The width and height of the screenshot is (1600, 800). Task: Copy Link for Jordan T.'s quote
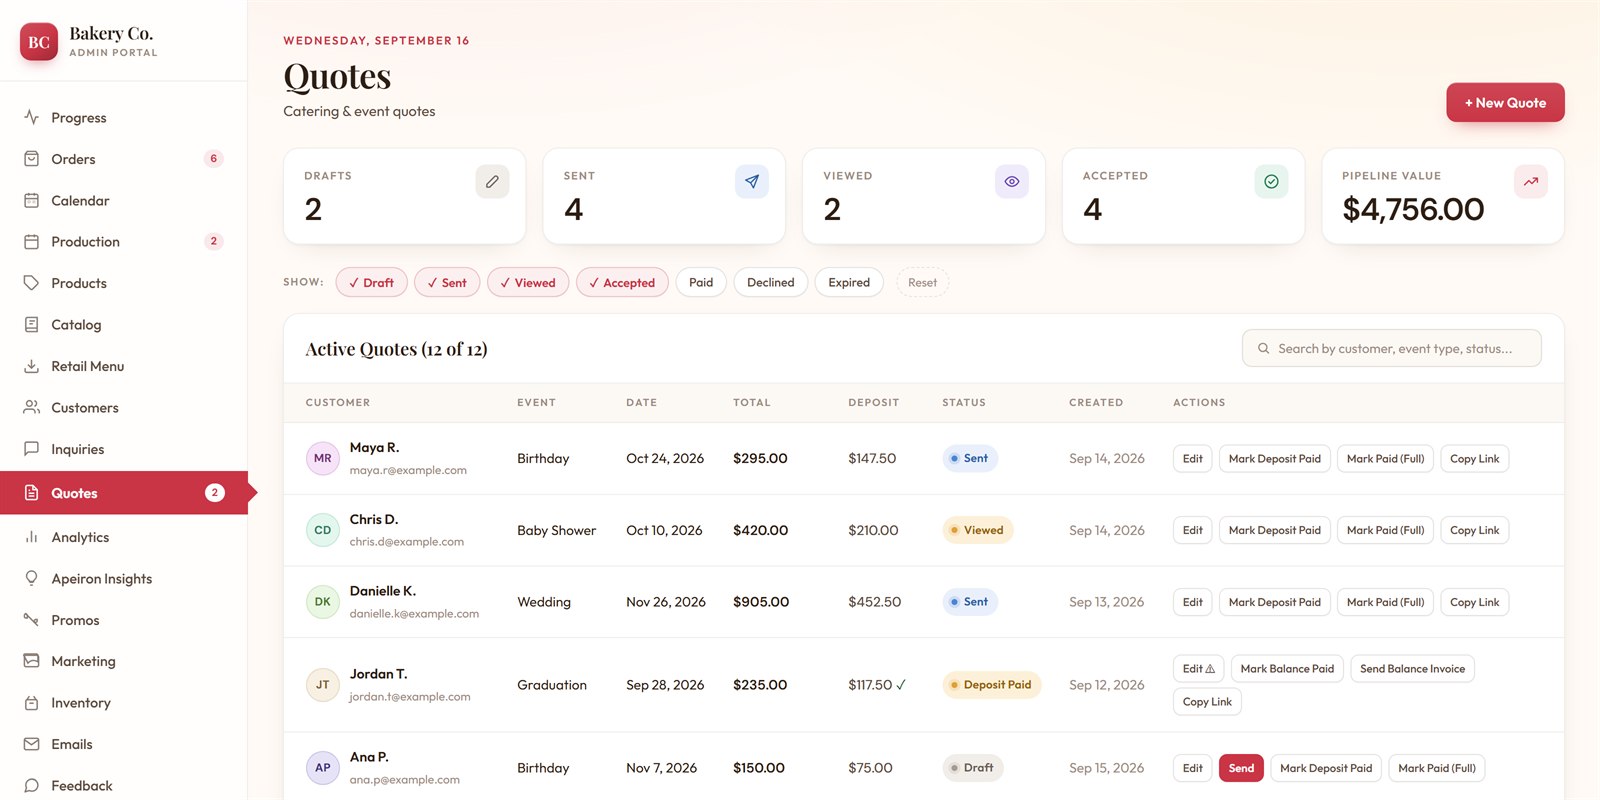pyautogui.click(x=1207, y=702)
